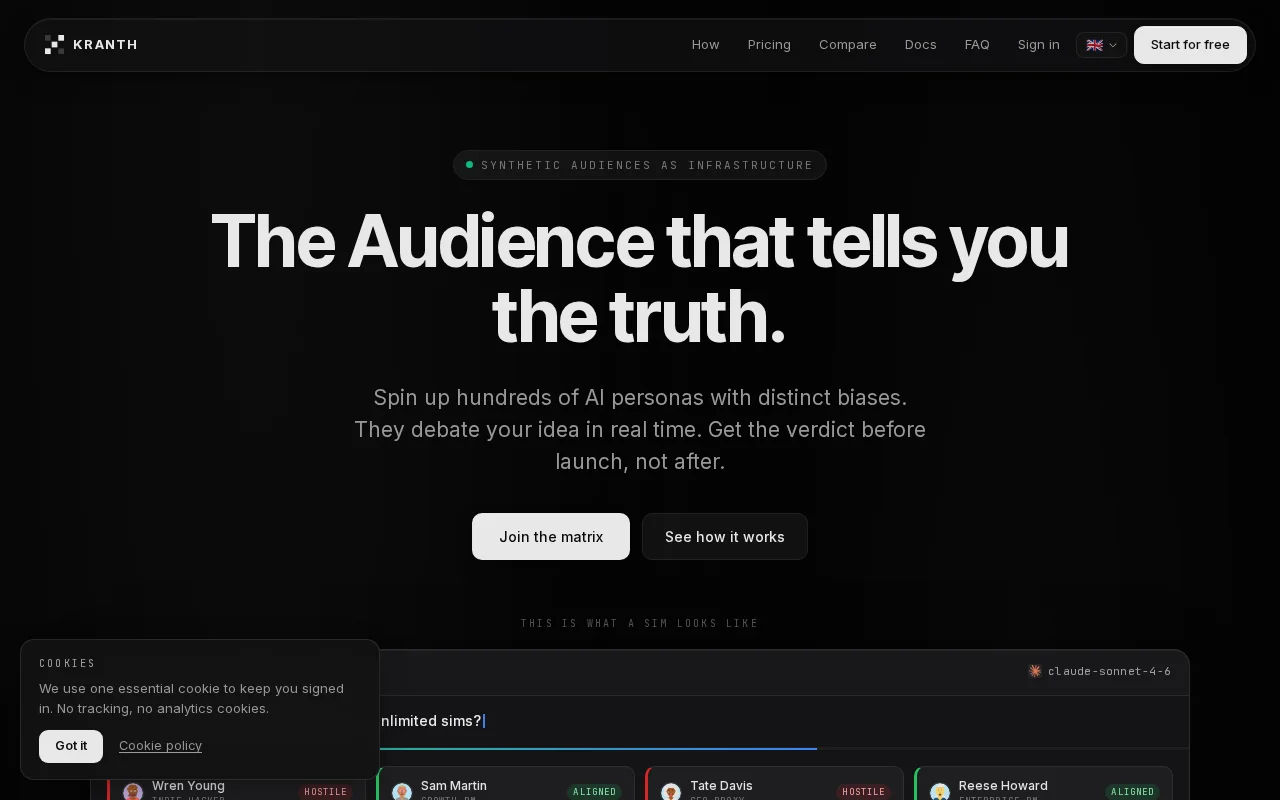Go to Pricing in the navigation
Image resolution: width=1280 pixels, height=800 pixels.
769,45
